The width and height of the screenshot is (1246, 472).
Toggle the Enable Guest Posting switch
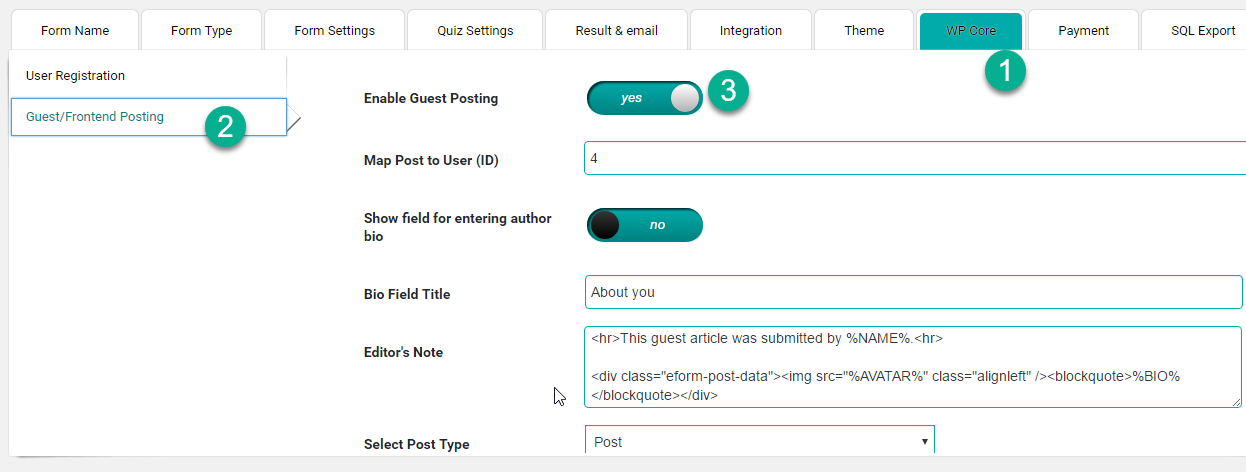pyautogui.click(x=645, y=98)
